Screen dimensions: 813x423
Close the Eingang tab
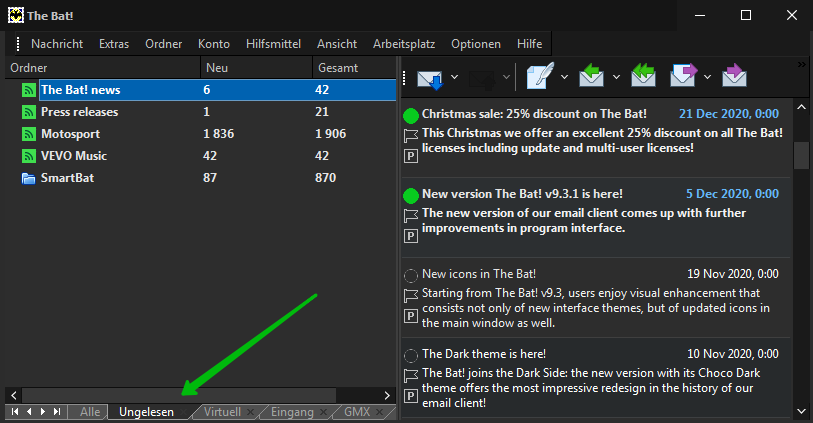tap(323, 412)
